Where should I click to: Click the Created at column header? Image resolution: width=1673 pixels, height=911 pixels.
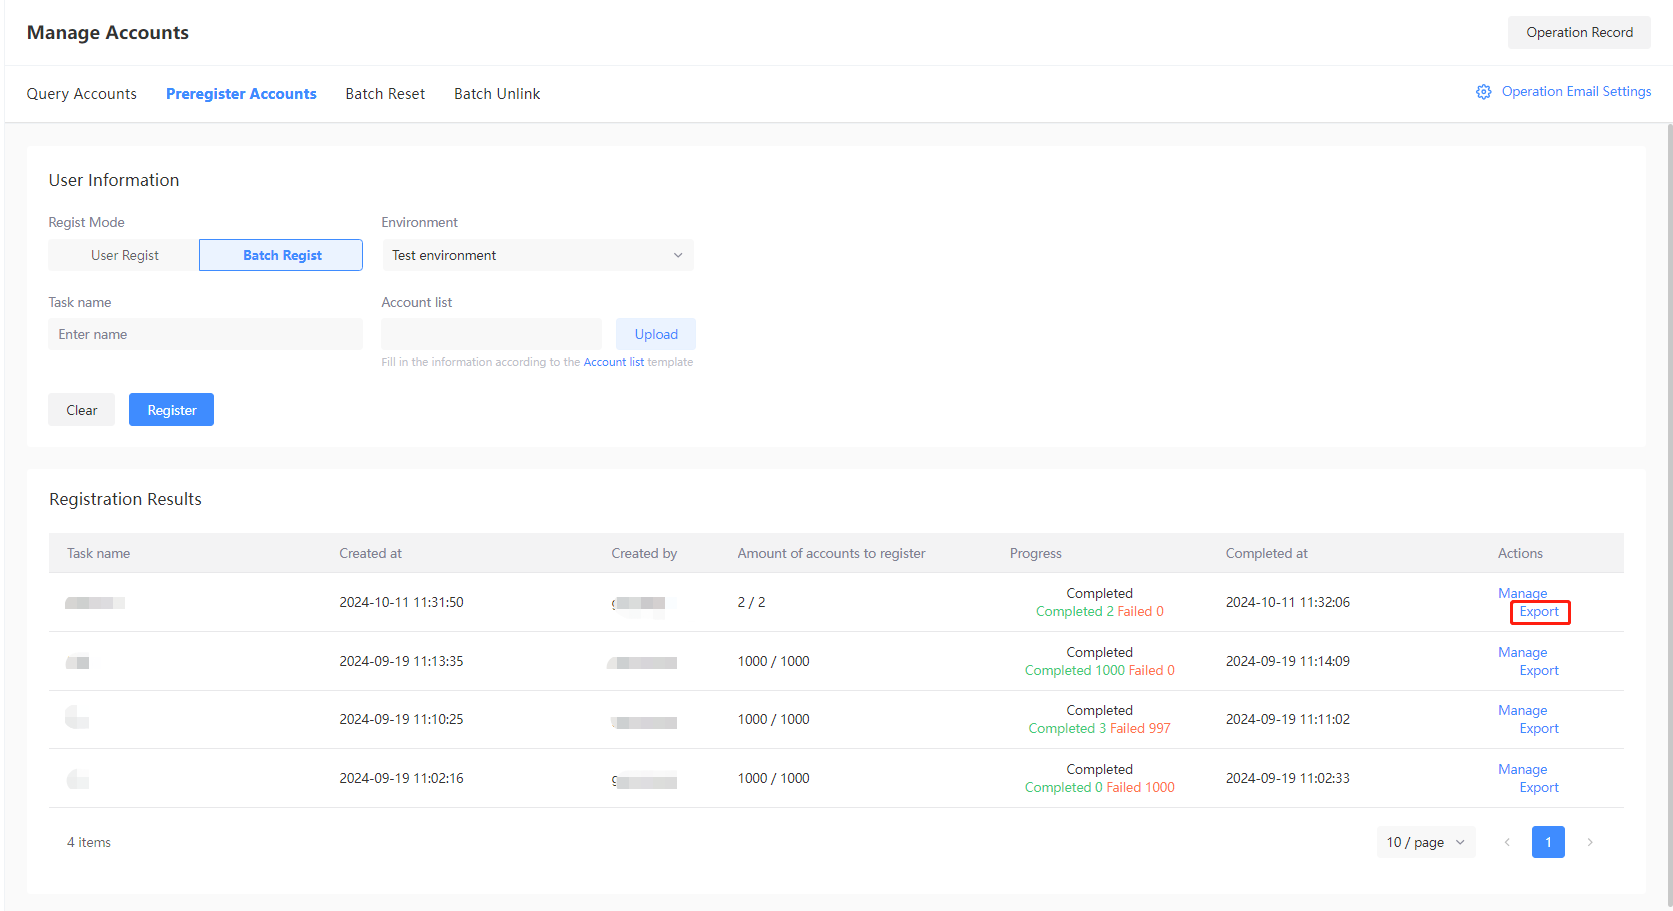(x=370, y=553)
